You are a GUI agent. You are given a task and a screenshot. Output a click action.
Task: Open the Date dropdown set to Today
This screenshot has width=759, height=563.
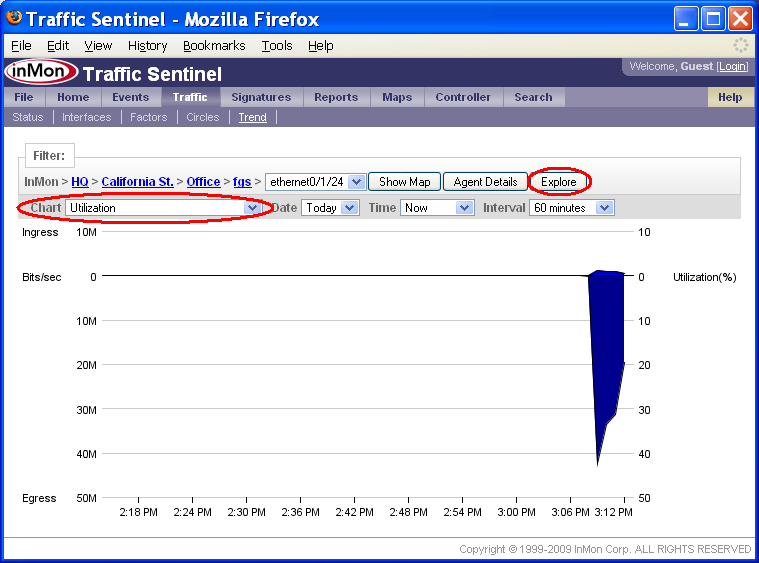pos(330,208)
